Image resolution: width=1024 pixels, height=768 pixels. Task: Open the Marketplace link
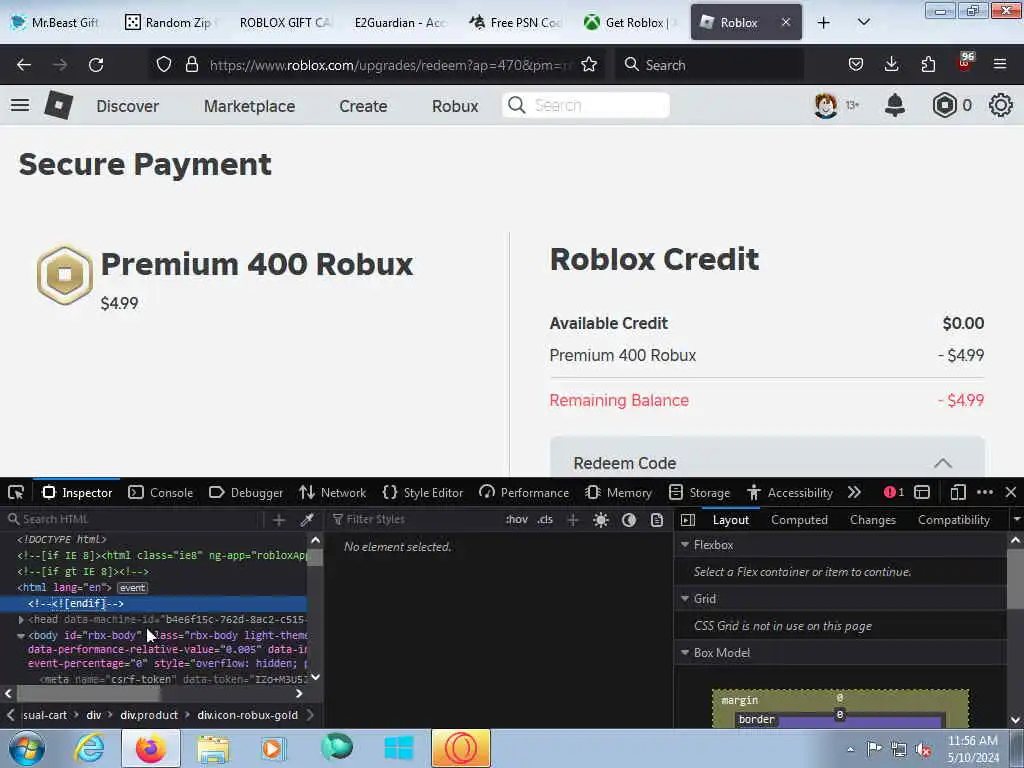(x=249, y=106)
